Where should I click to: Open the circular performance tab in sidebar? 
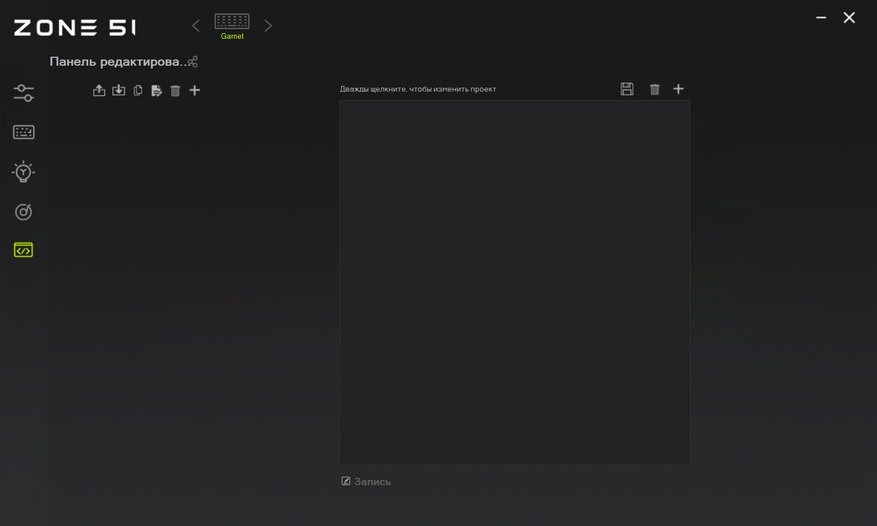click(x=23, y=212)
